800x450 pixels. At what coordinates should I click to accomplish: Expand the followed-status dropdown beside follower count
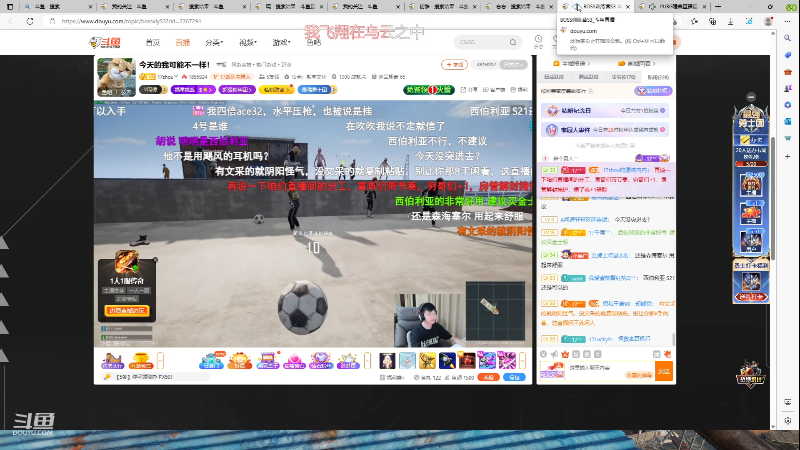pyautogui.click(x=513, y=65)
